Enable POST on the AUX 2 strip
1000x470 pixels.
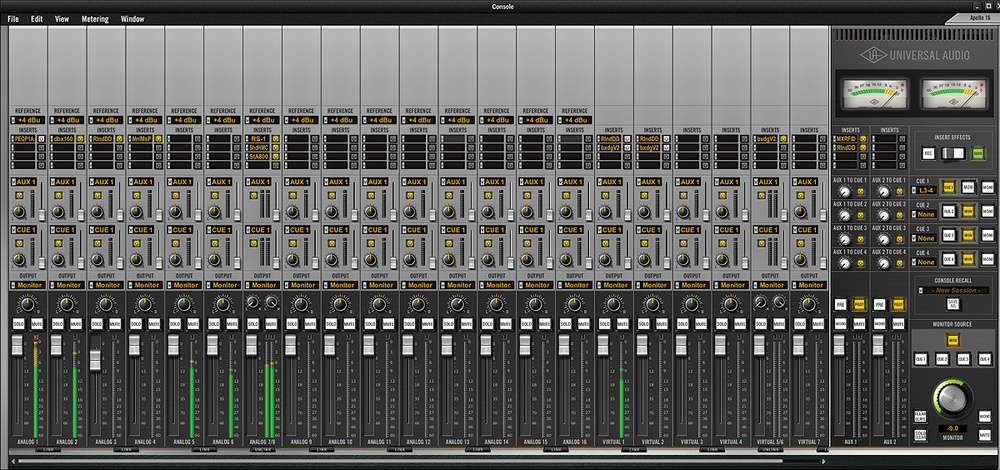tap(896, 304)
